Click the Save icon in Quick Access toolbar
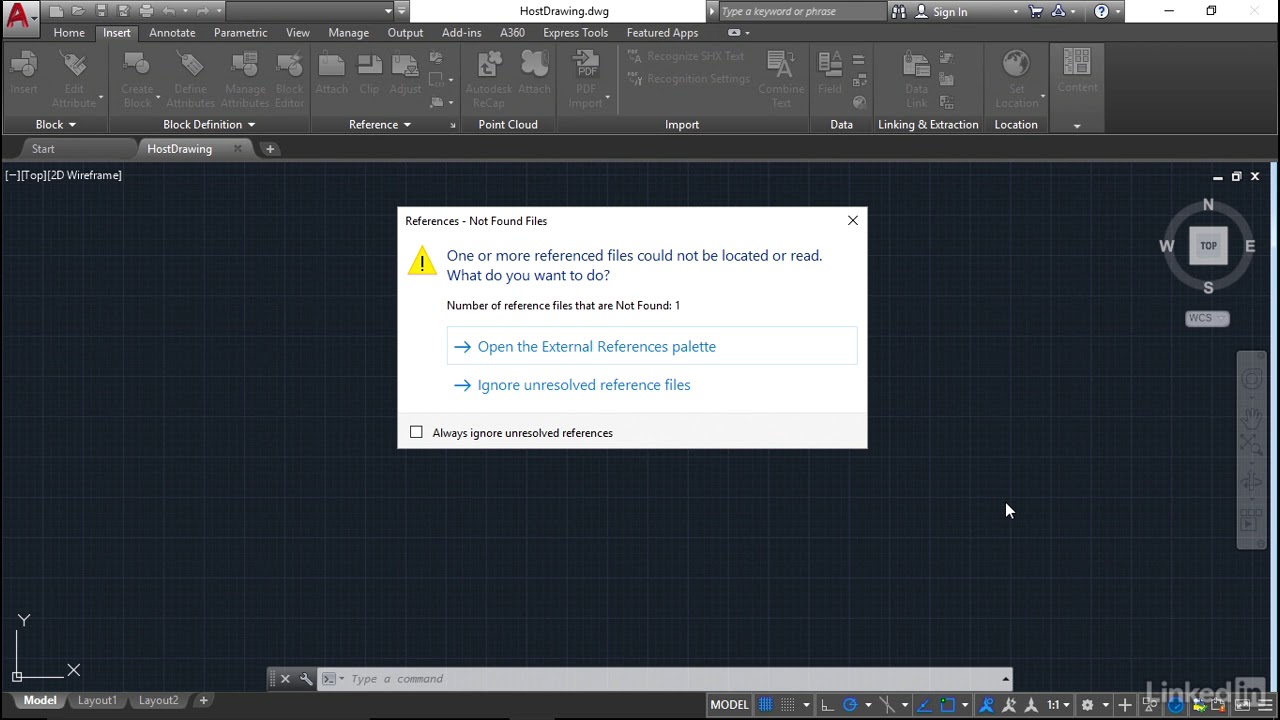 [x=101, y=11]
